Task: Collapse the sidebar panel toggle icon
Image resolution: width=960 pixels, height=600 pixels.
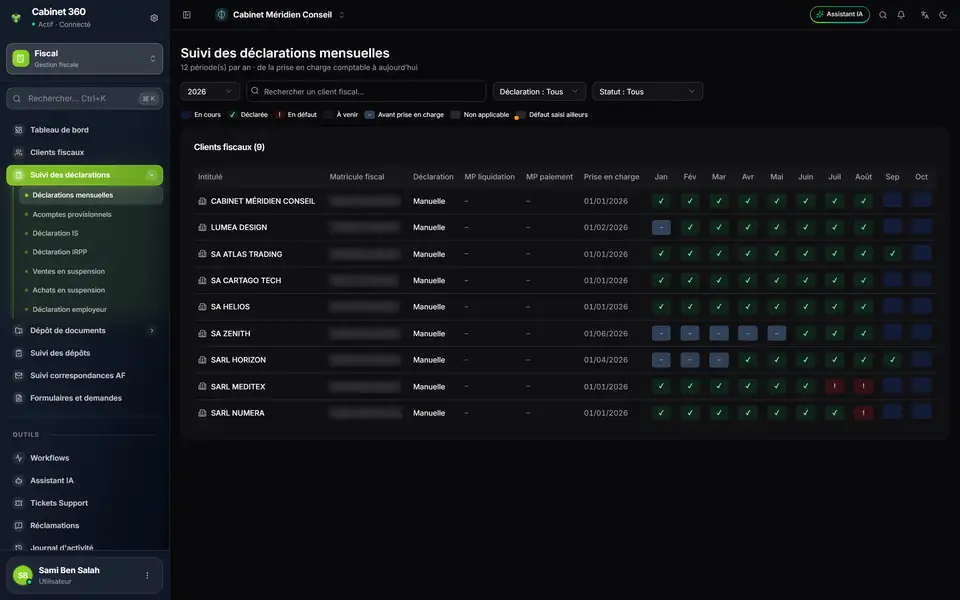Action: pyautogui.click(x=187, y=15)
